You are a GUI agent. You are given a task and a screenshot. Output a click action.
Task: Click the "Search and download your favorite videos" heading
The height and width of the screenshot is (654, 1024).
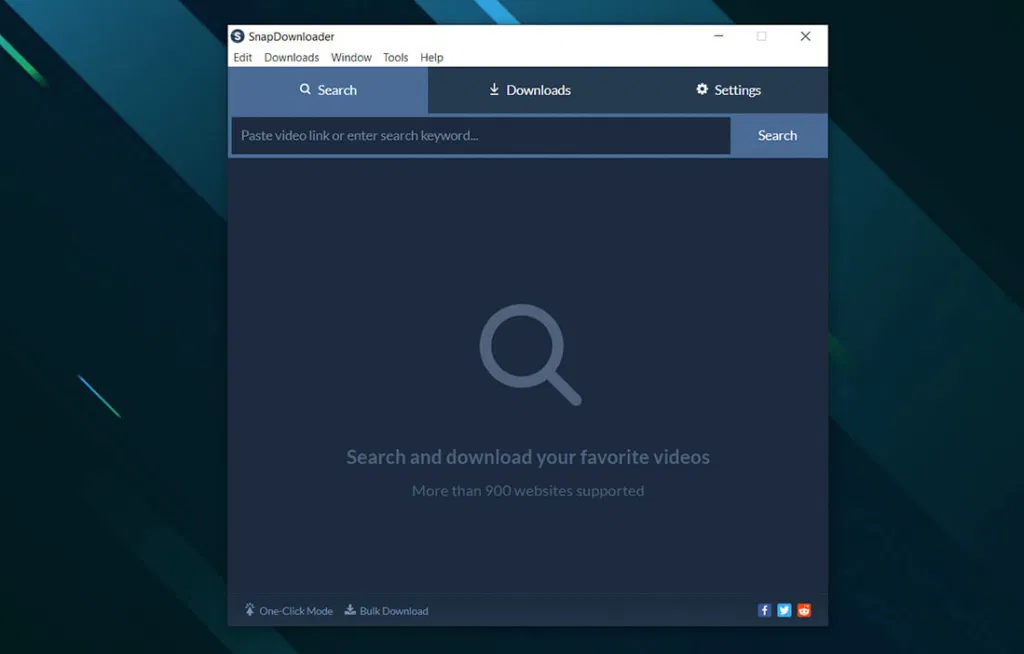point(528,457)
